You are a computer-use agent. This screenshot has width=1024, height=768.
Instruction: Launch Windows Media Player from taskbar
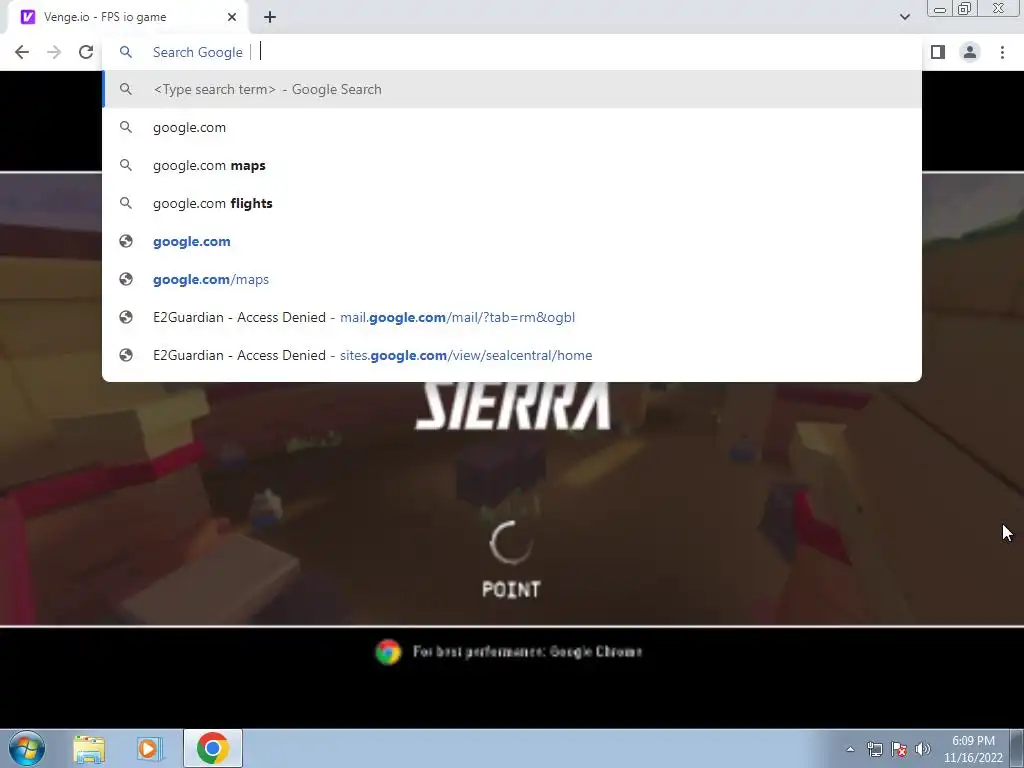150,748
